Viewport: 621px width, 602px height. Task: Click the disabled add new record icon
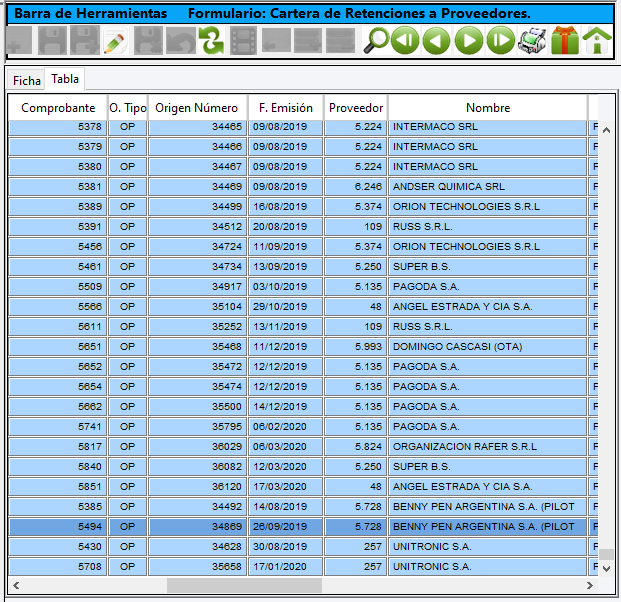click(x=19, y=40)
